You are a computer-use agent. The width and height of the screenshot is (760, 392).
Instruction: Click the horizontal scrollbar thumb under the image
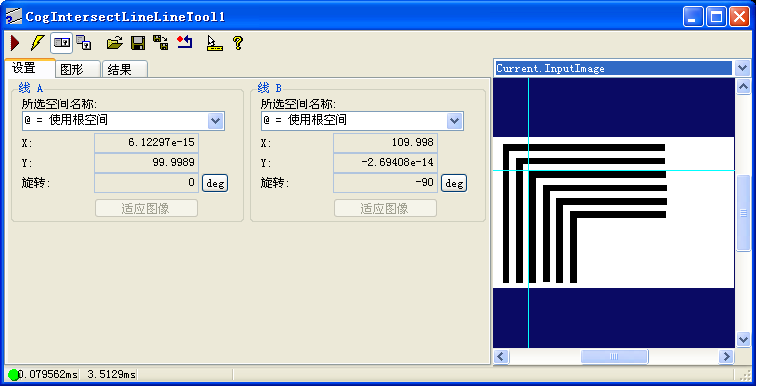click(x=614, y=357)
